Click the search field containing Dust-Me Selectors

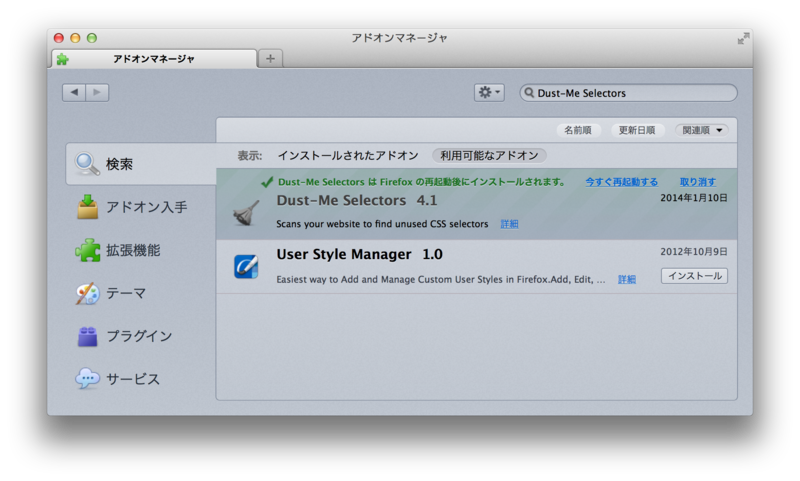[628, 93]
